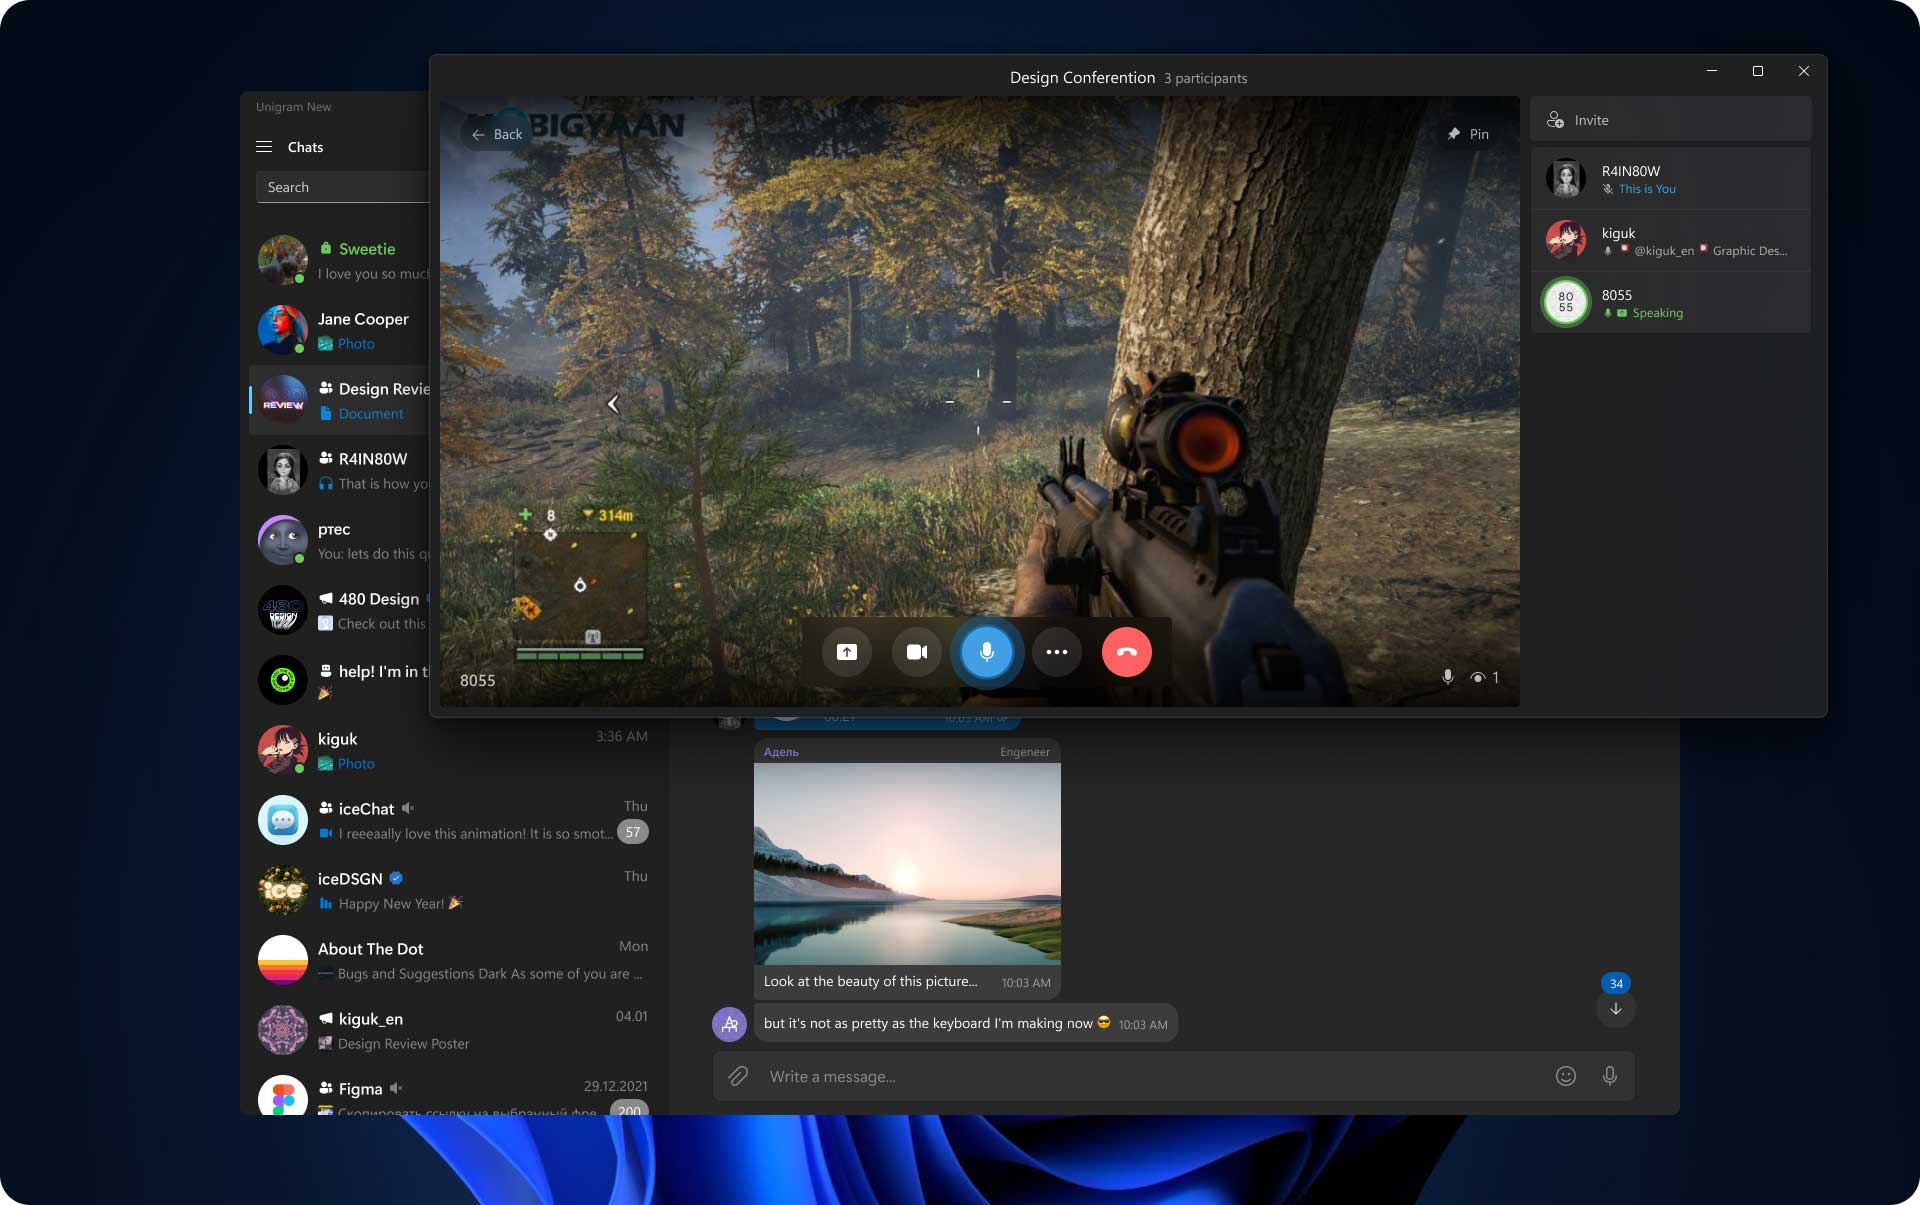Open the kiguk chat from 3:36 AM
This screenshot has height=1205, width=1920.
click(x=454, y=750)
